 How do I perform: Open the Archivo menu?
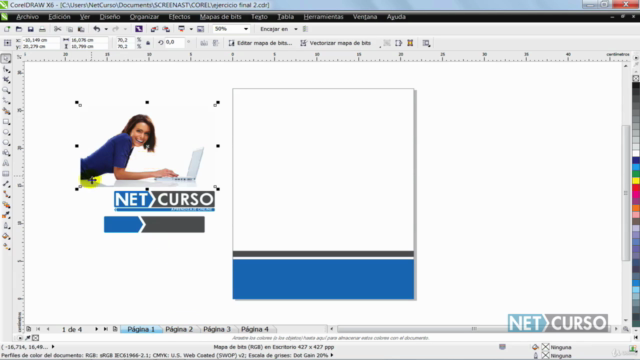(x=27, y=17)
